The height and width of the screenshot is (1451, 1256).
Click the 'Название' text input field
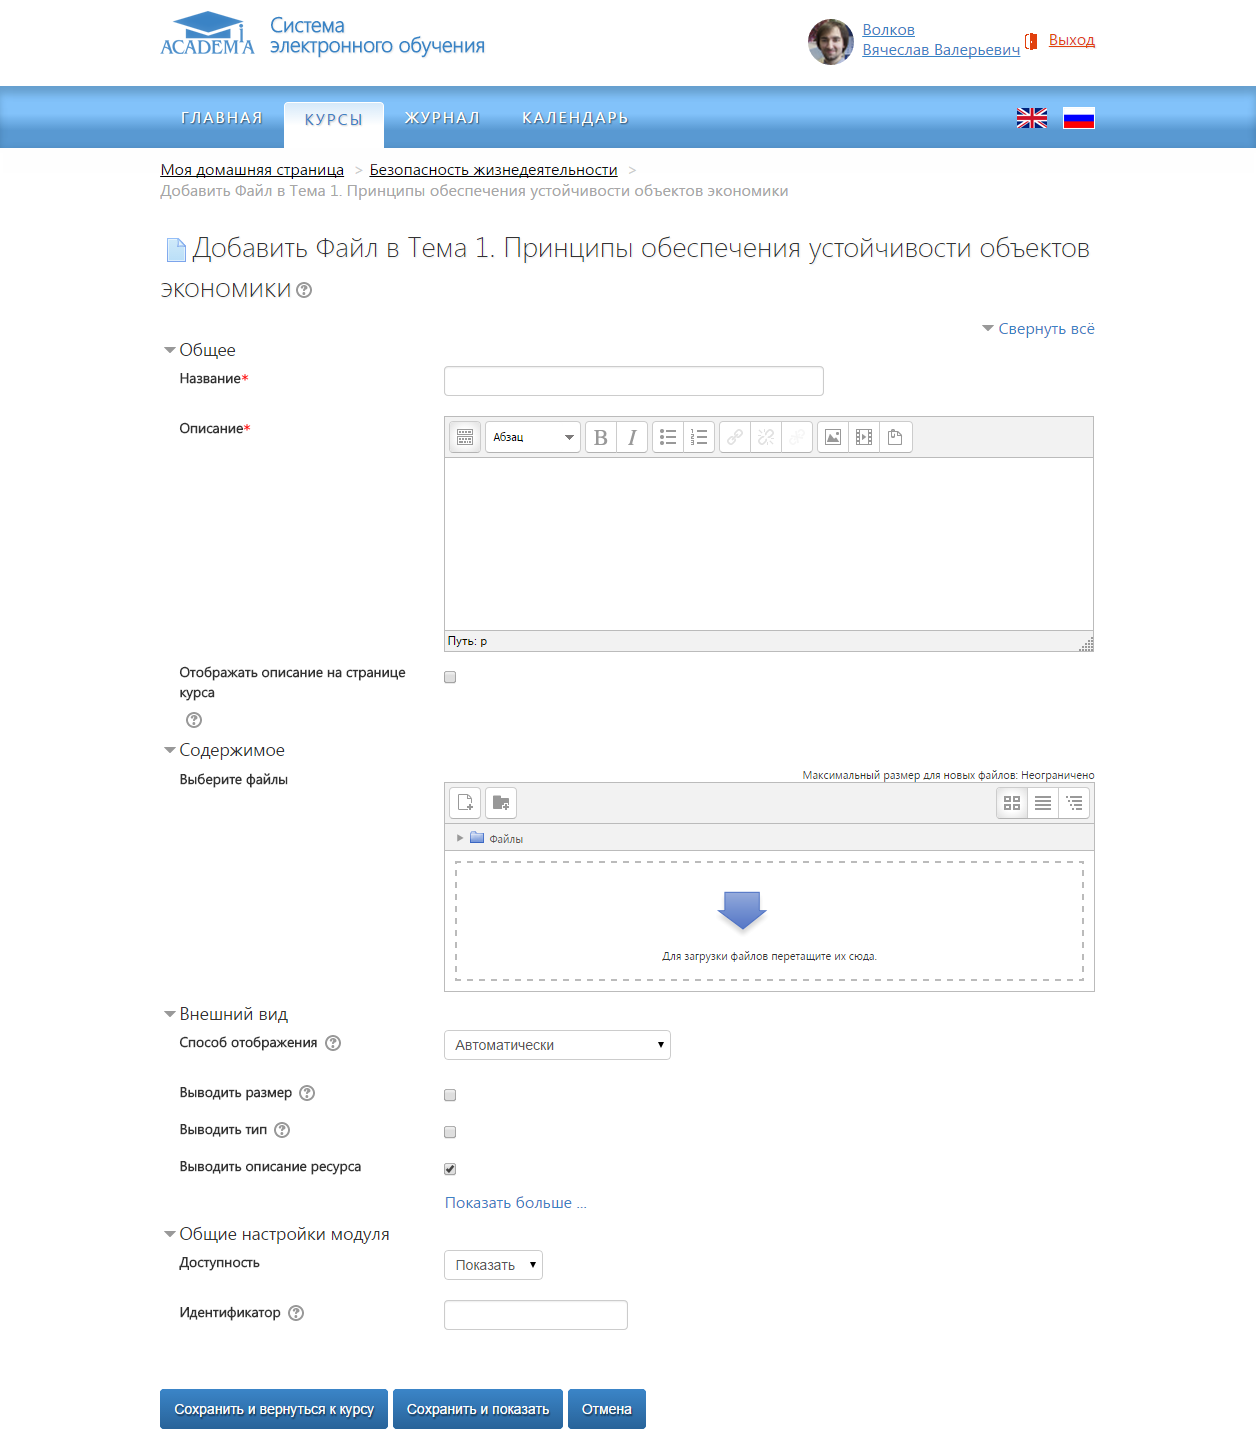[633, 381]
